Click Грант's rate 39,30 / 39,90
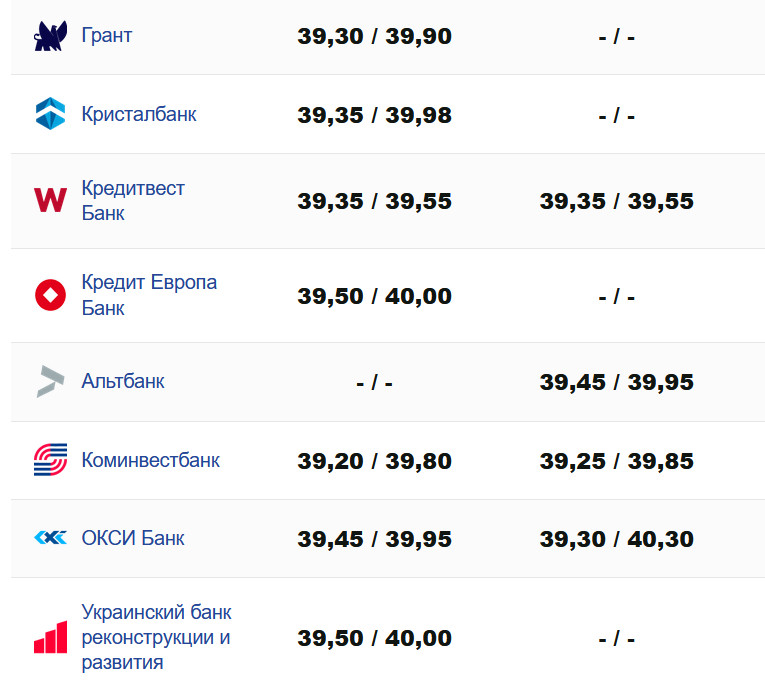 tap(374, 37)
